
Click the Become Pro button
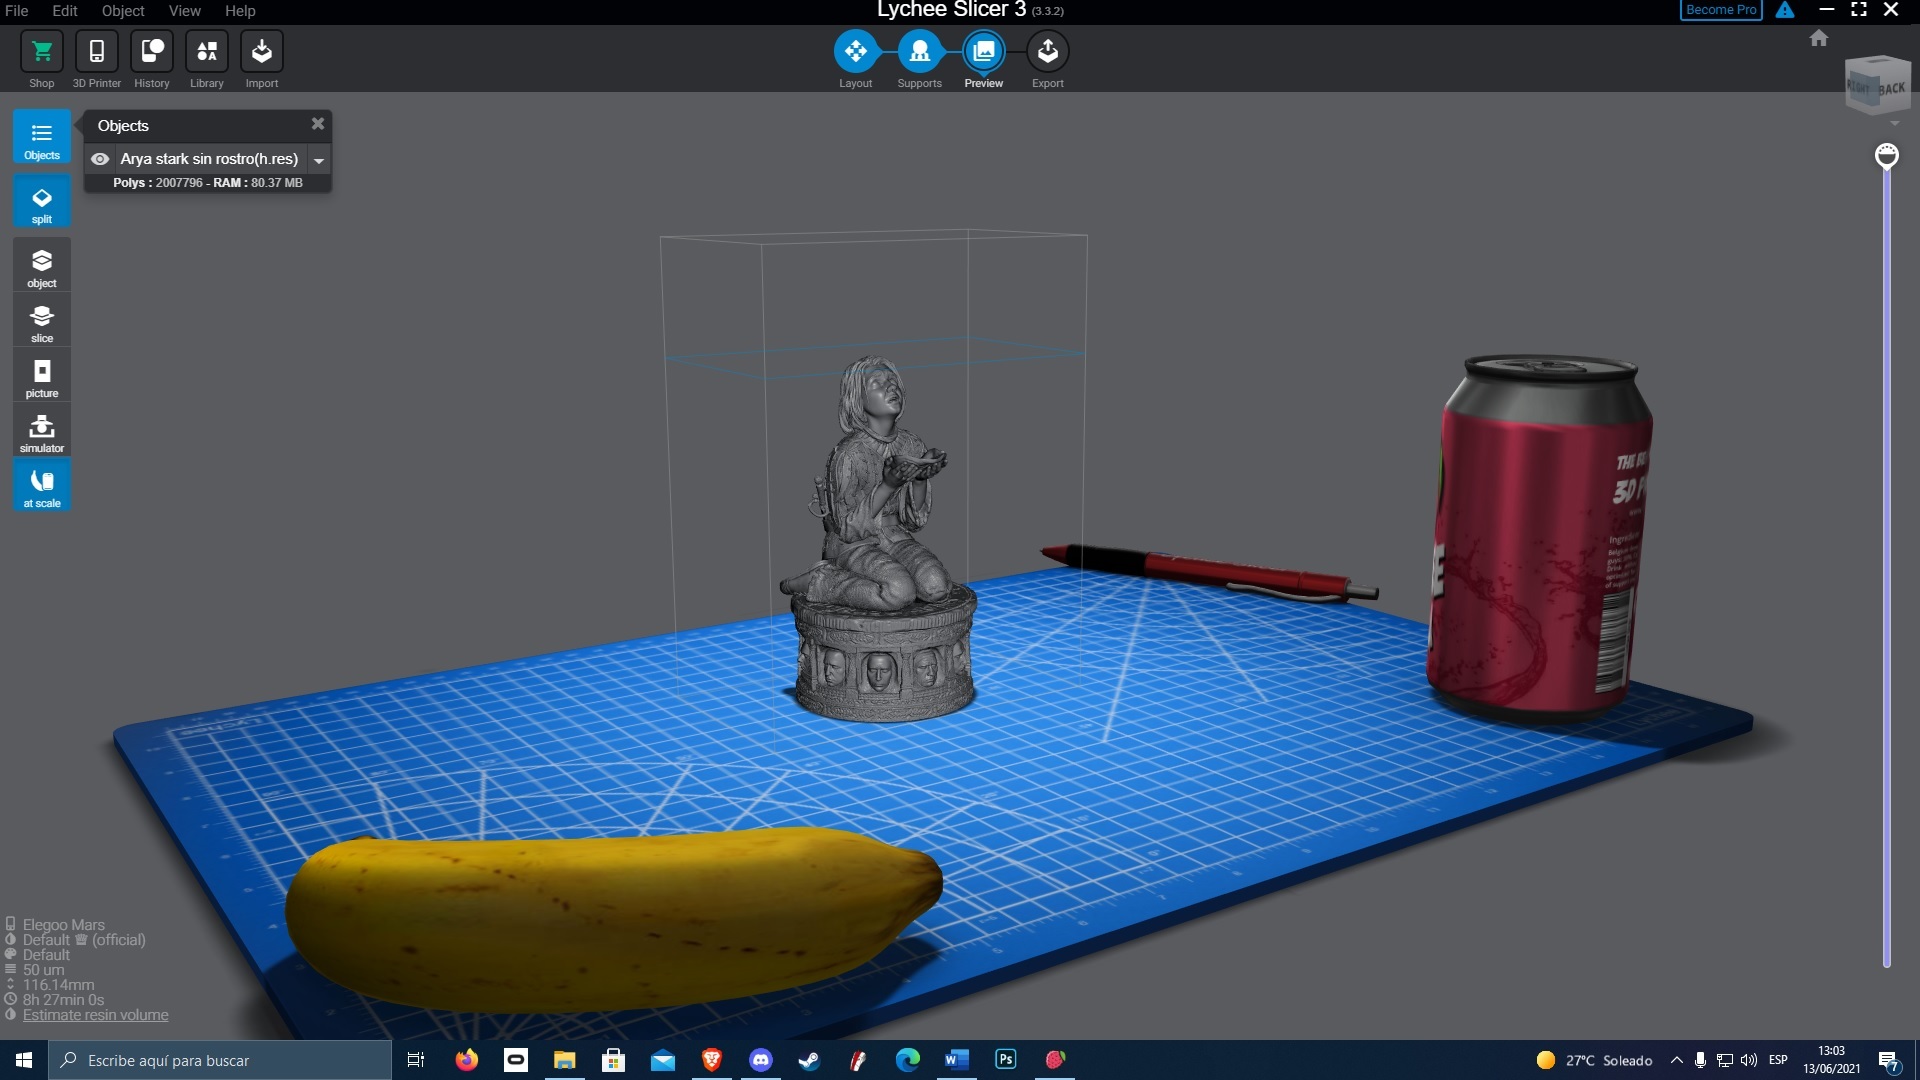click(x=1721, y=10)
